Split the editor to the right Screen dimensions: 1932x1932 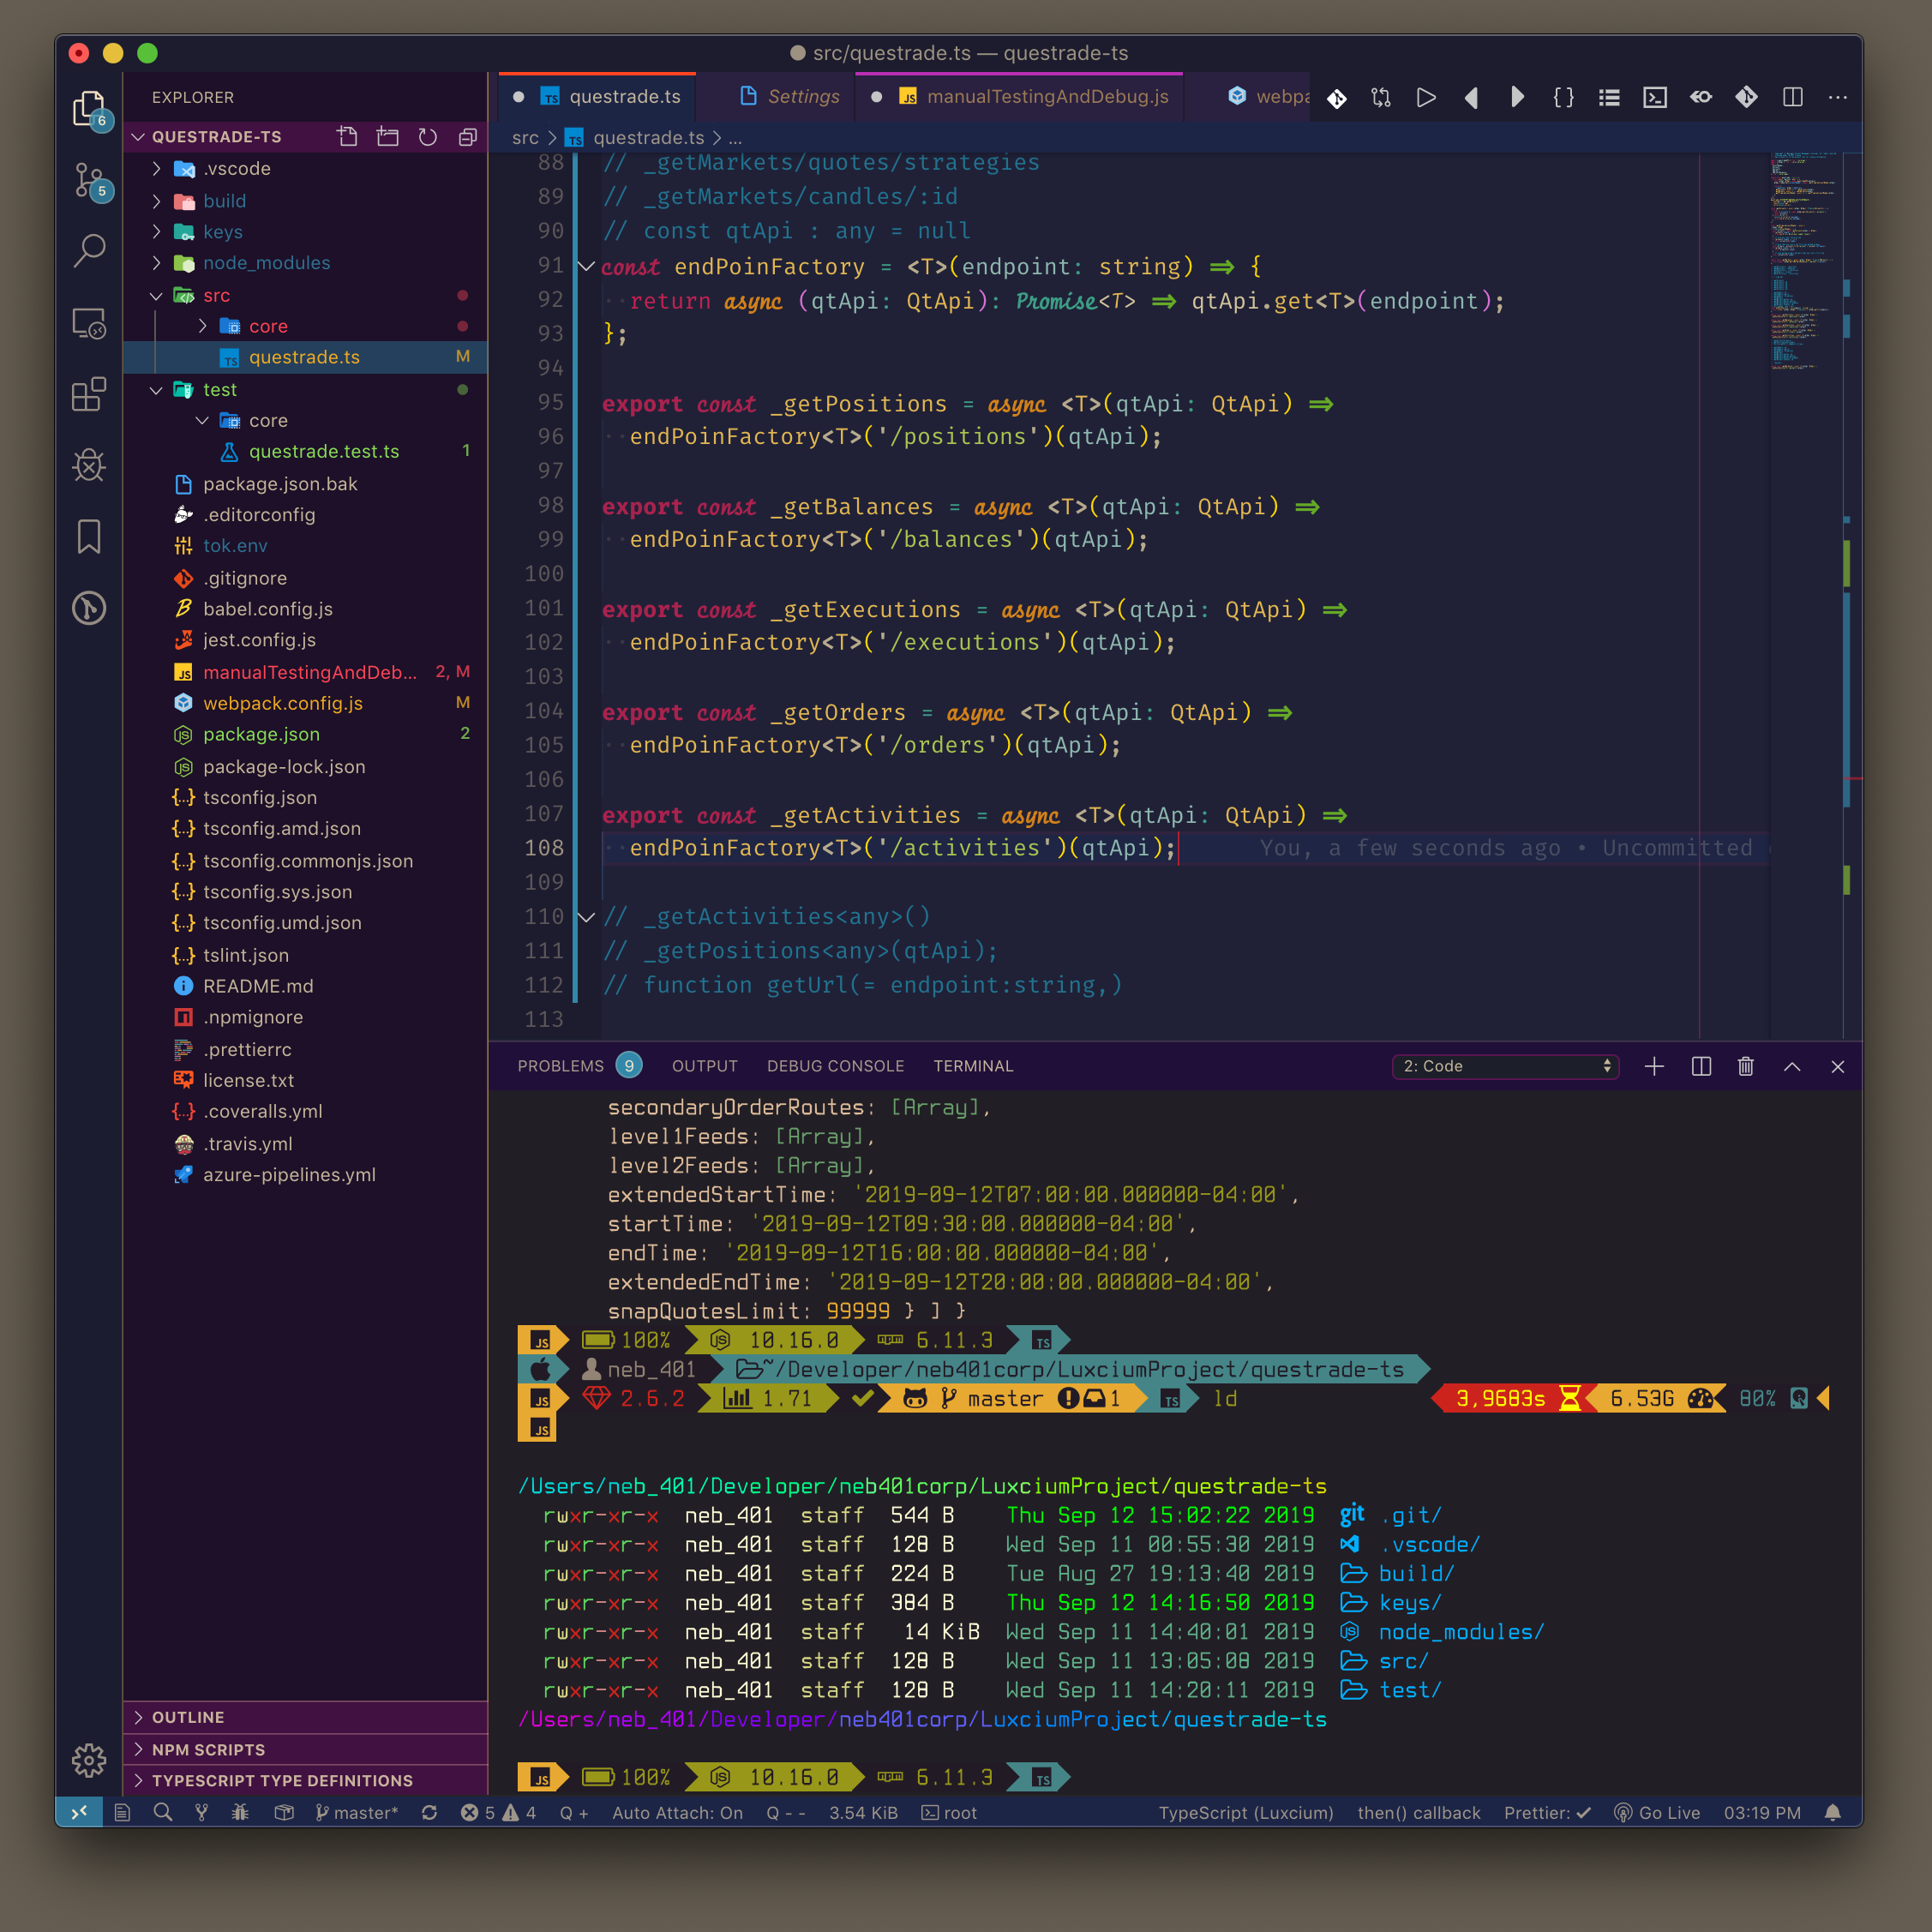(x=1792, y=97)
